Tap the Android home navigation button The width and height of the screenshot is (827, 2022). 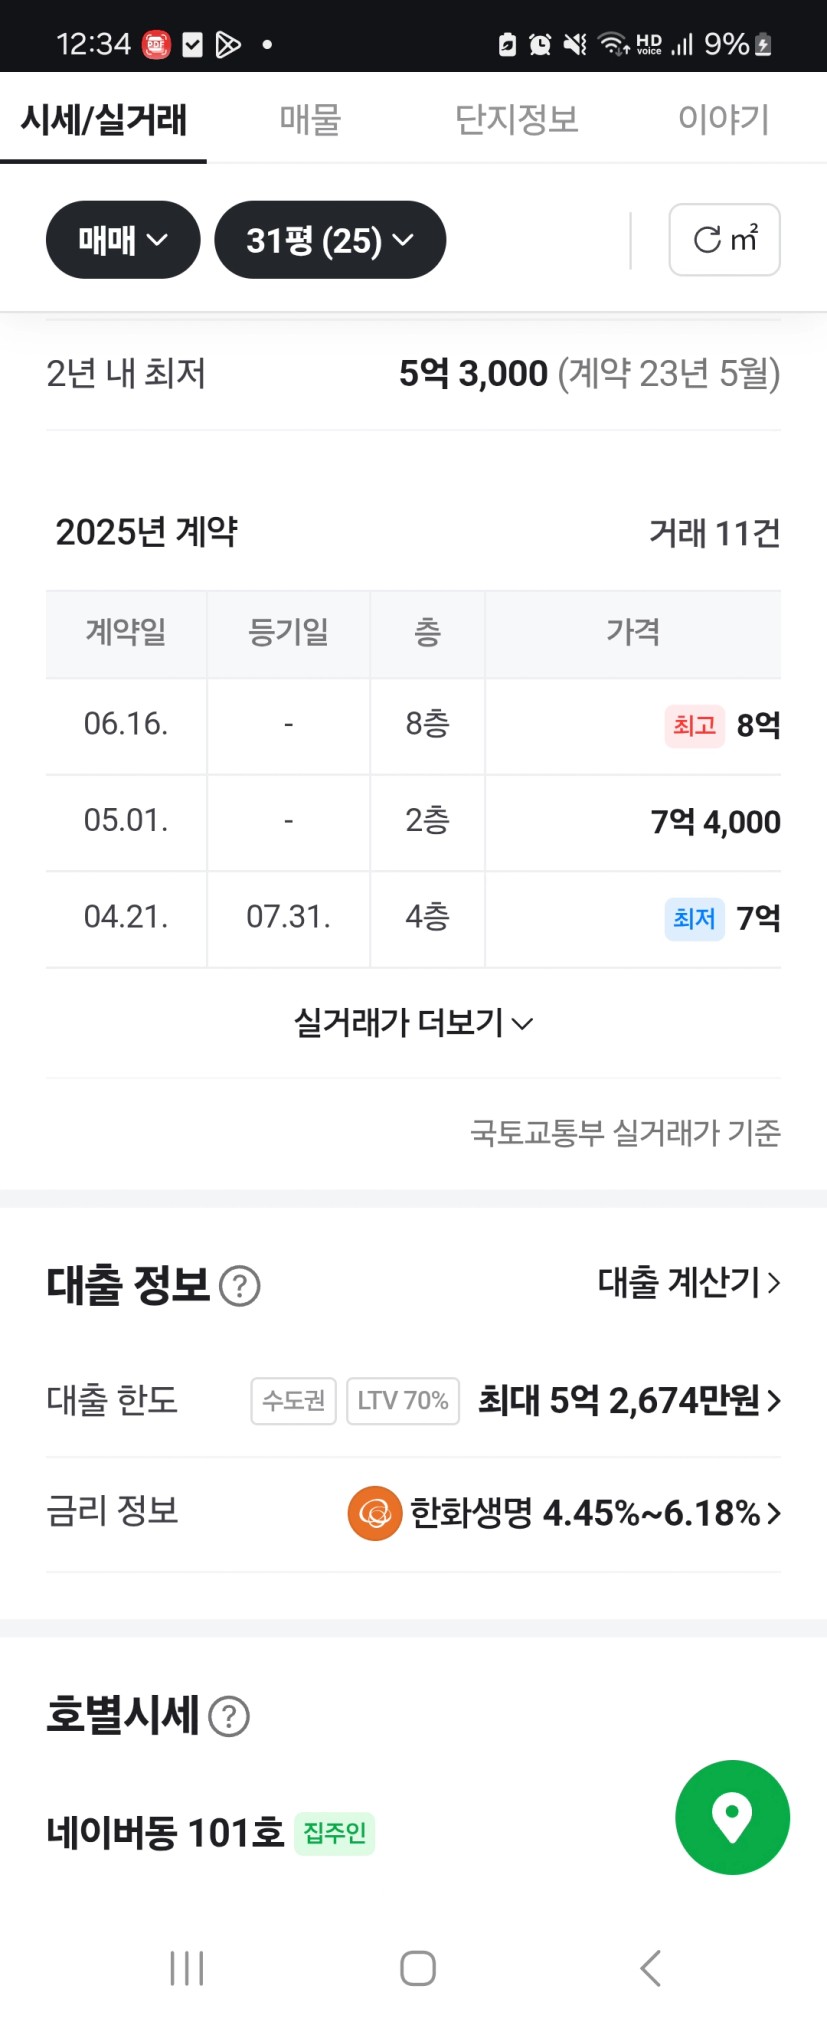[418, 1968]
